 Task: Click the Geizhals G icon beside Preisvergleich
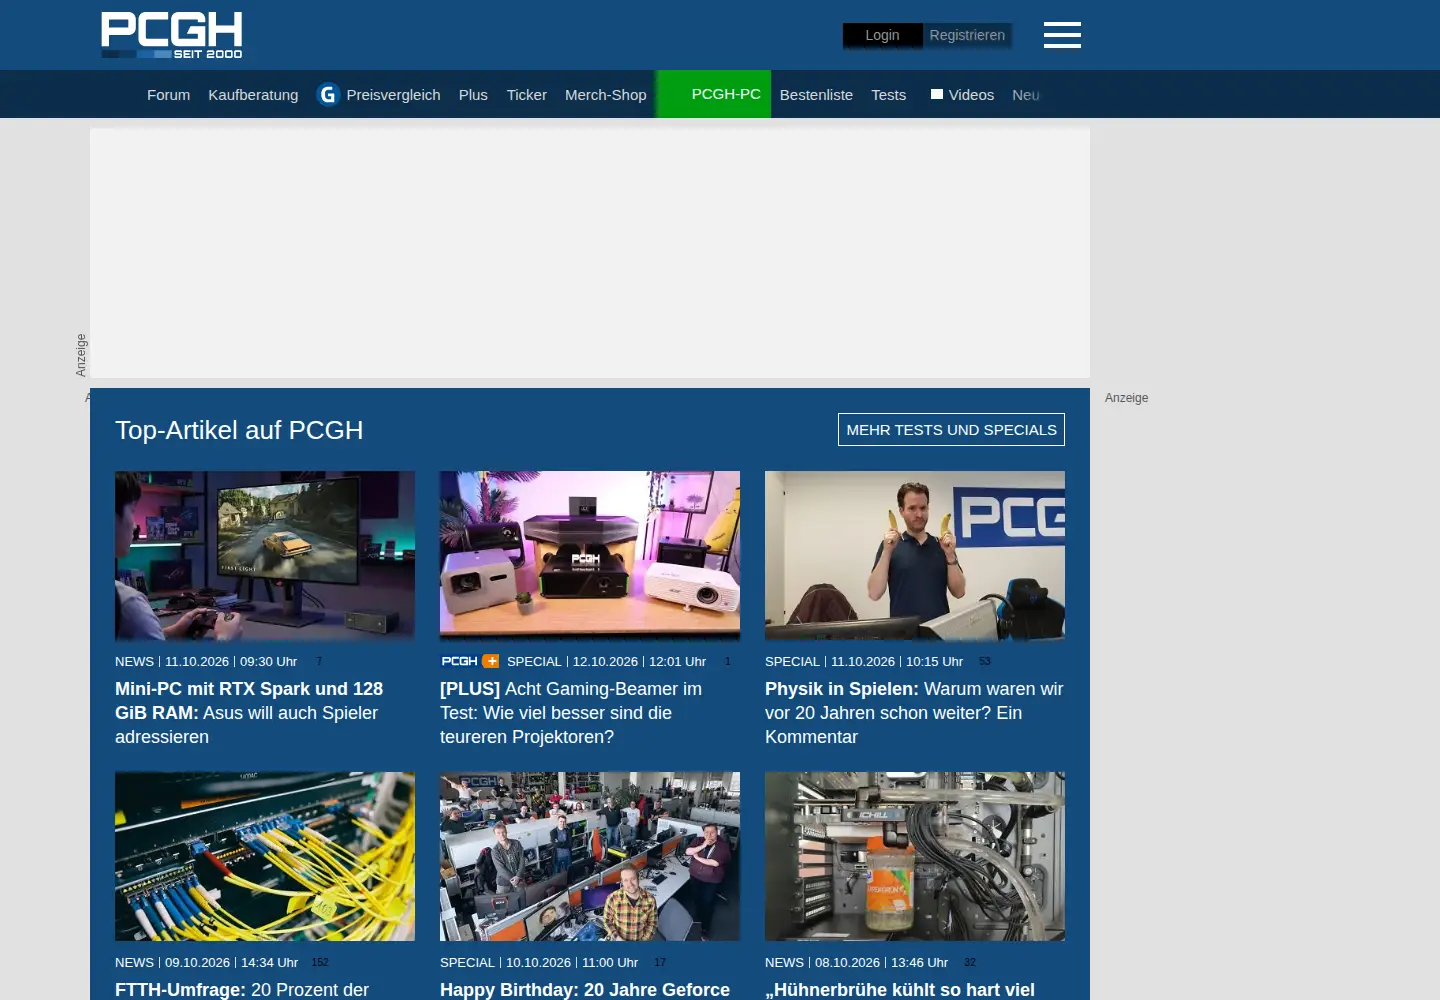[328, 94]
